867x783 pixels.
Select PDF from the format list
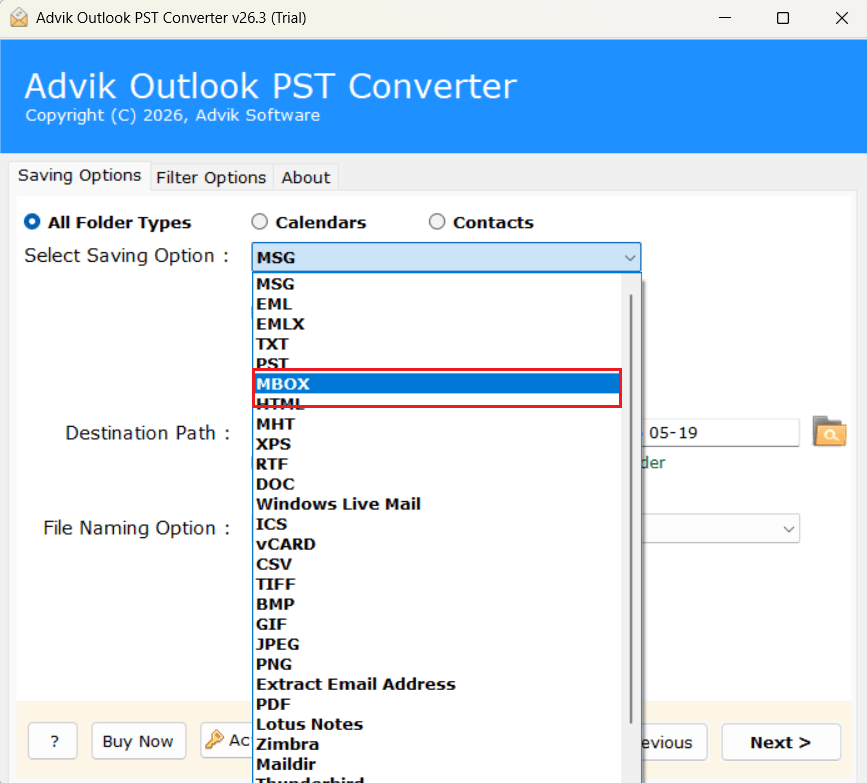click(x=437, y=704)
